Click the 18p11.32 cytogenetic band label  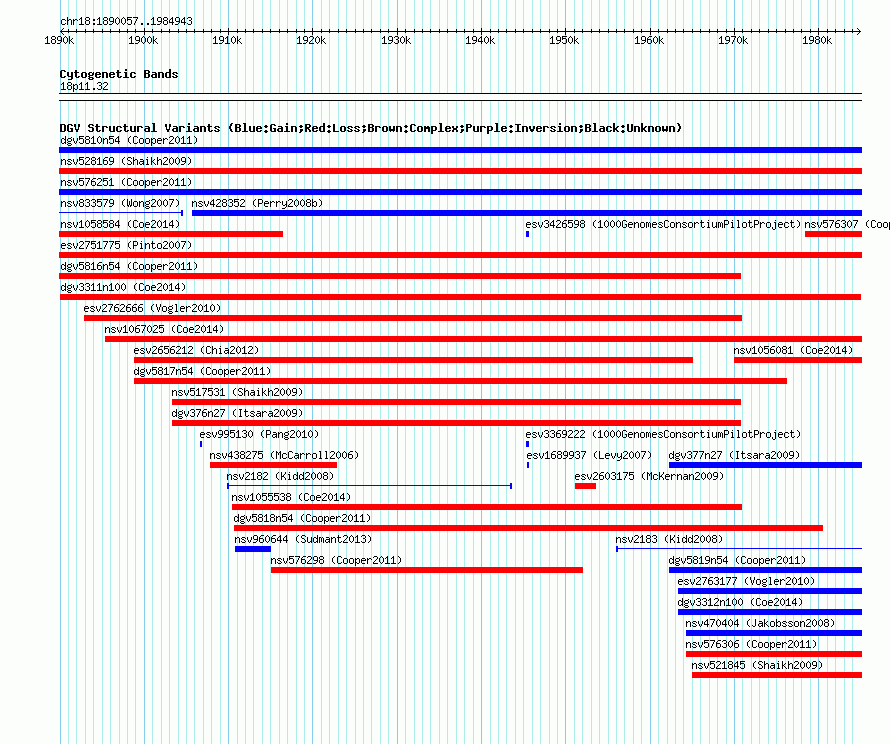84,86
